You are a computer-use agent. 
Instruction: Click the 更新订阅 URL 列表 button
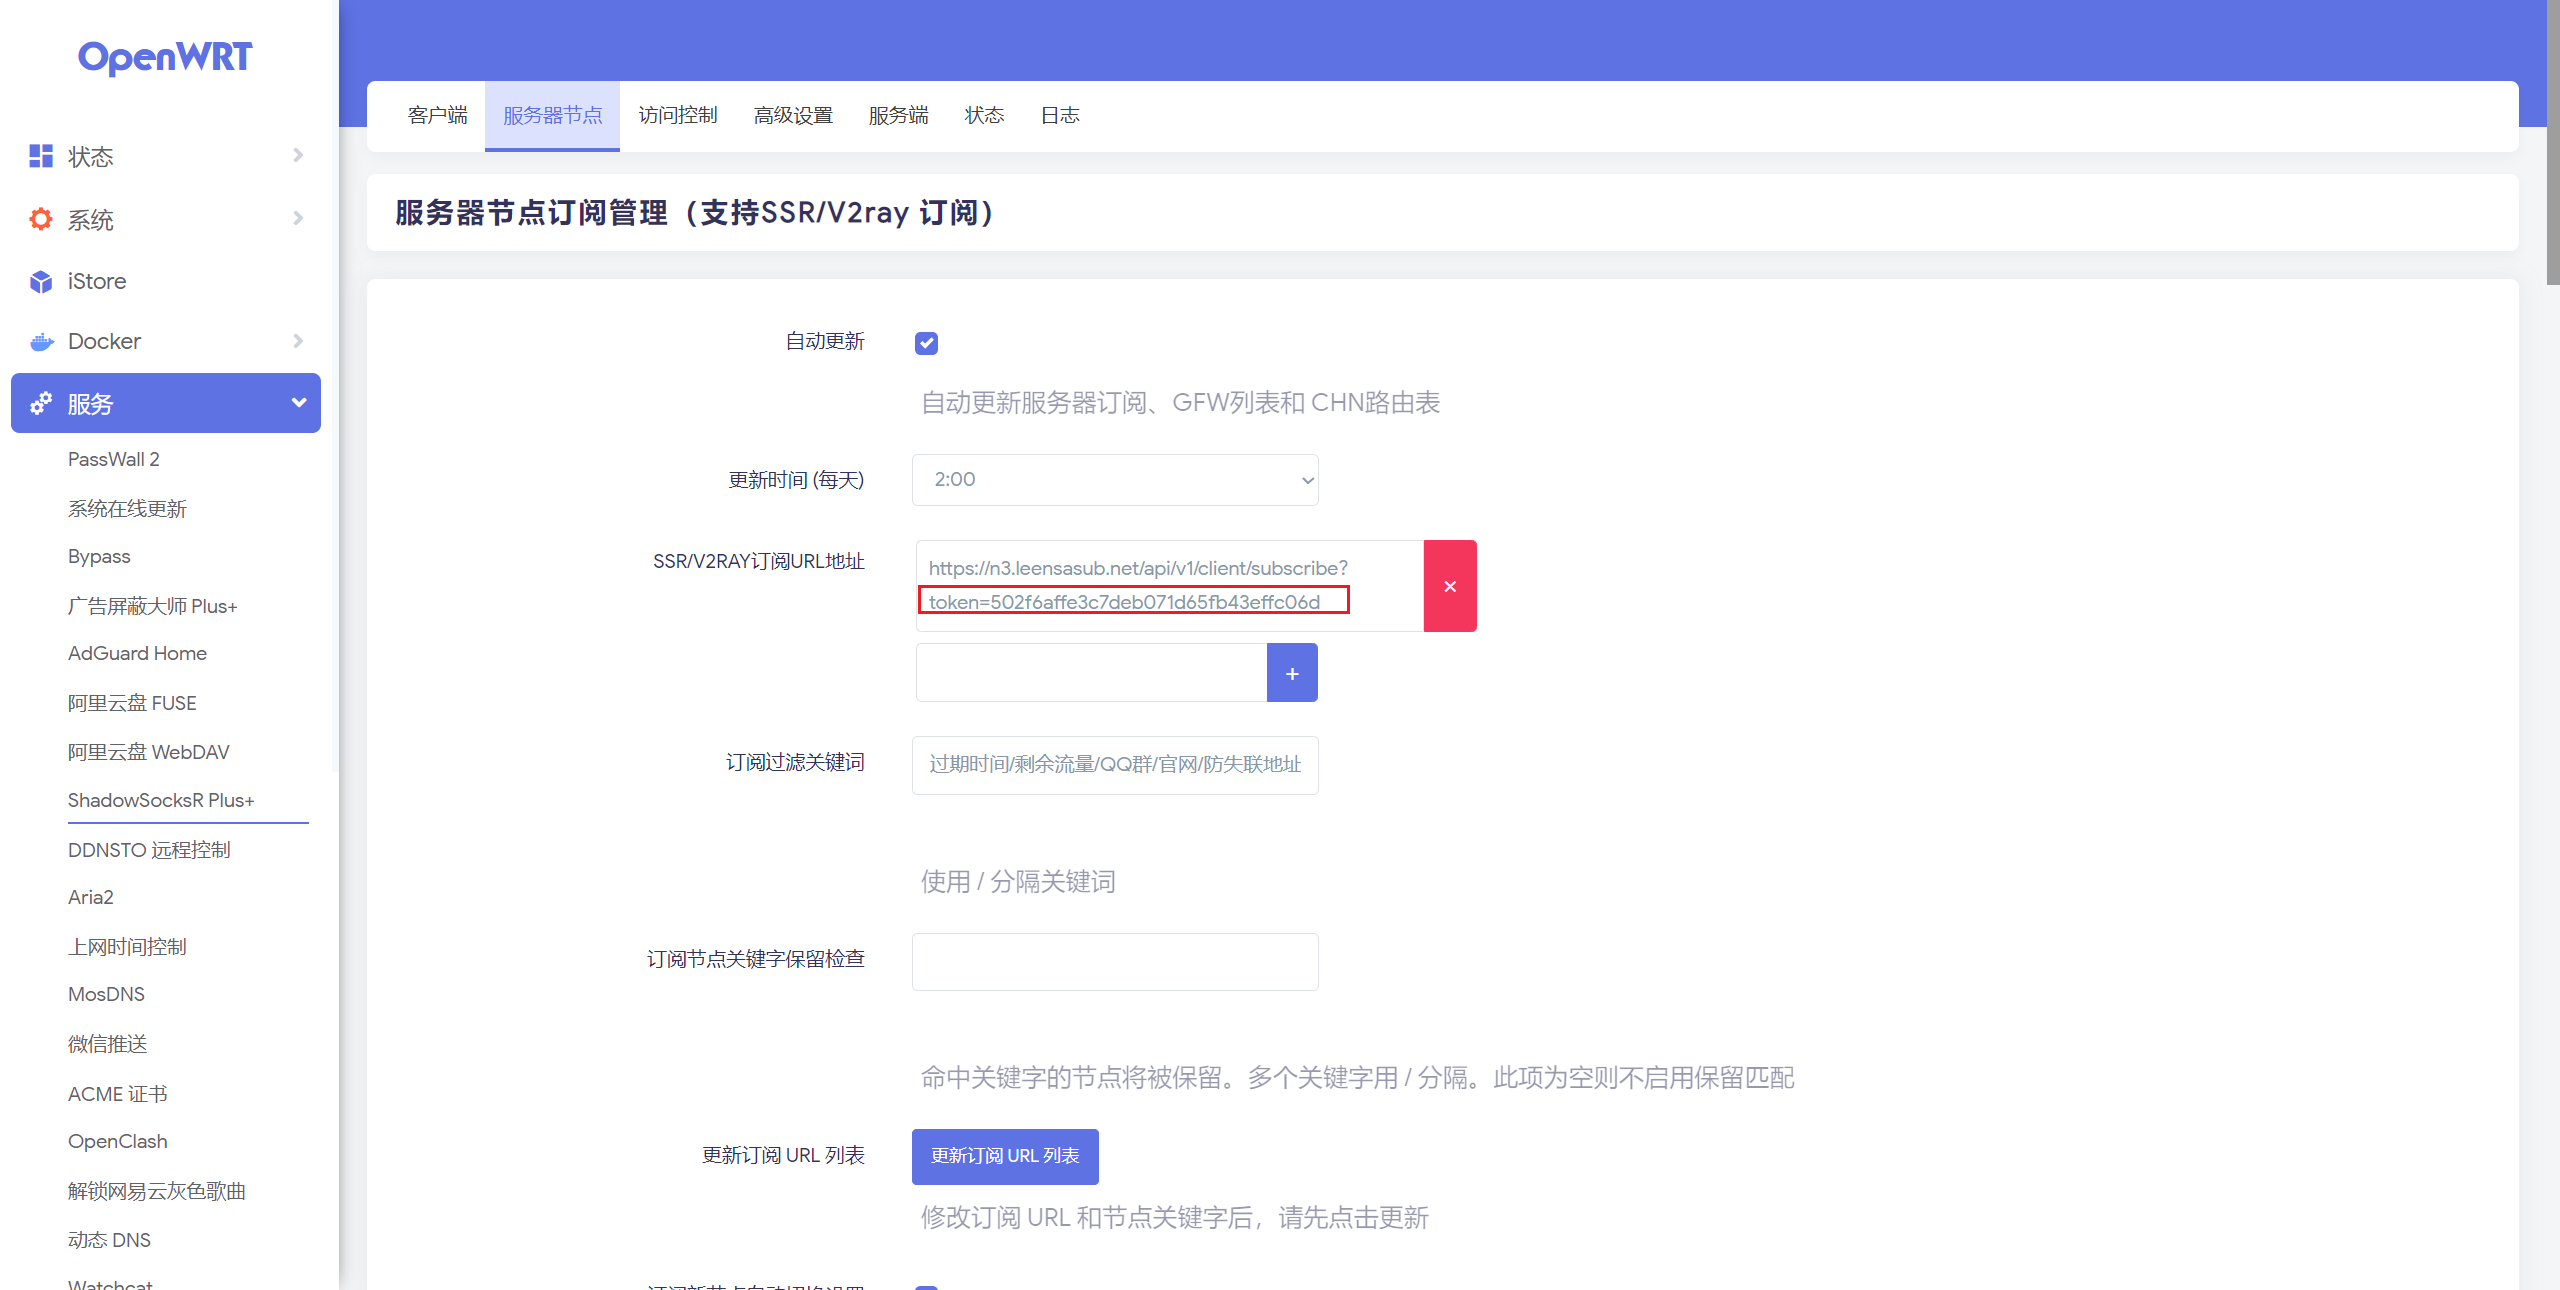[x=1004, y=1156]
